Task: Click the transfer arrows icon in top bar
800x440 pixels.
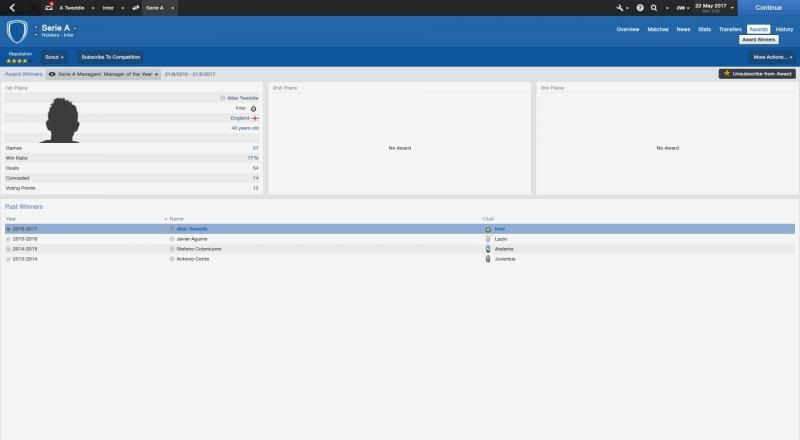Action: point(135,8)
